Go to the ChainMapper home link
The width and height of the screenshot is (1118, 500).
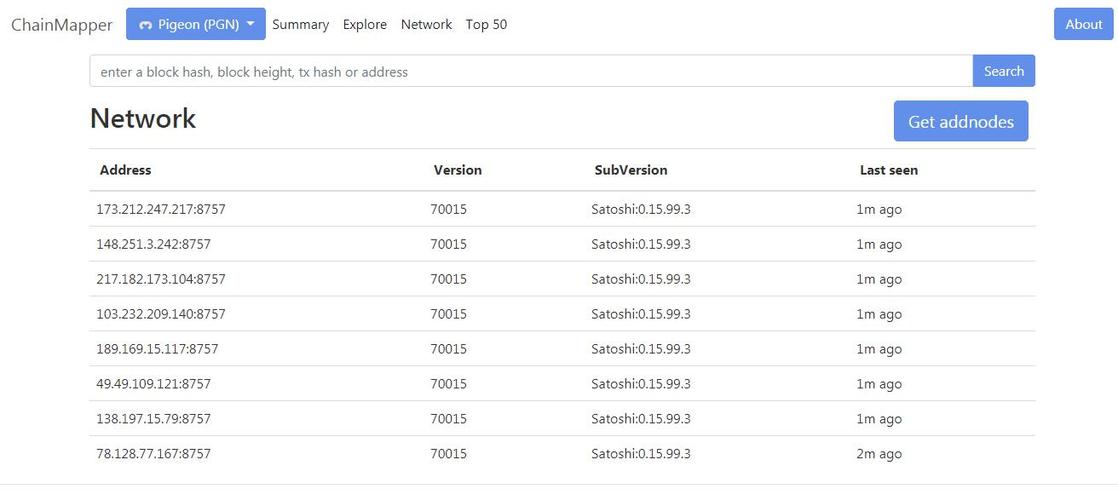pyautogui.click(x=62, y=25)
